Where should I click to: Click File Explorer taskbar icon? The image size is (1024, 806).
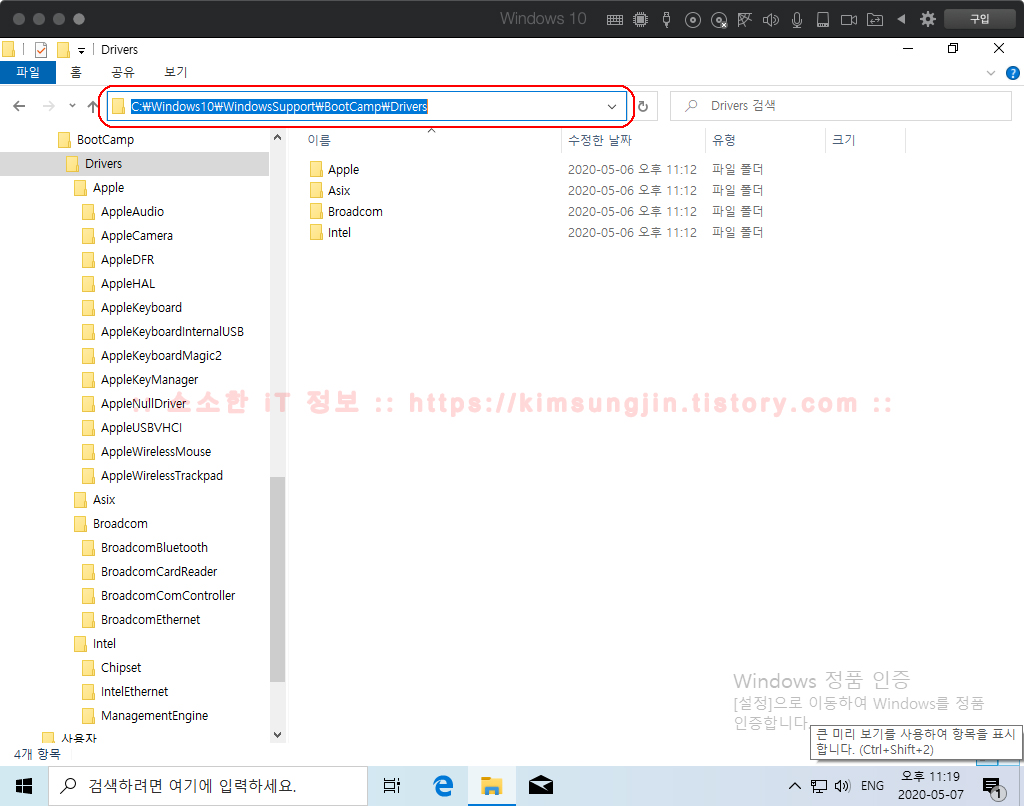coord(491,786)
